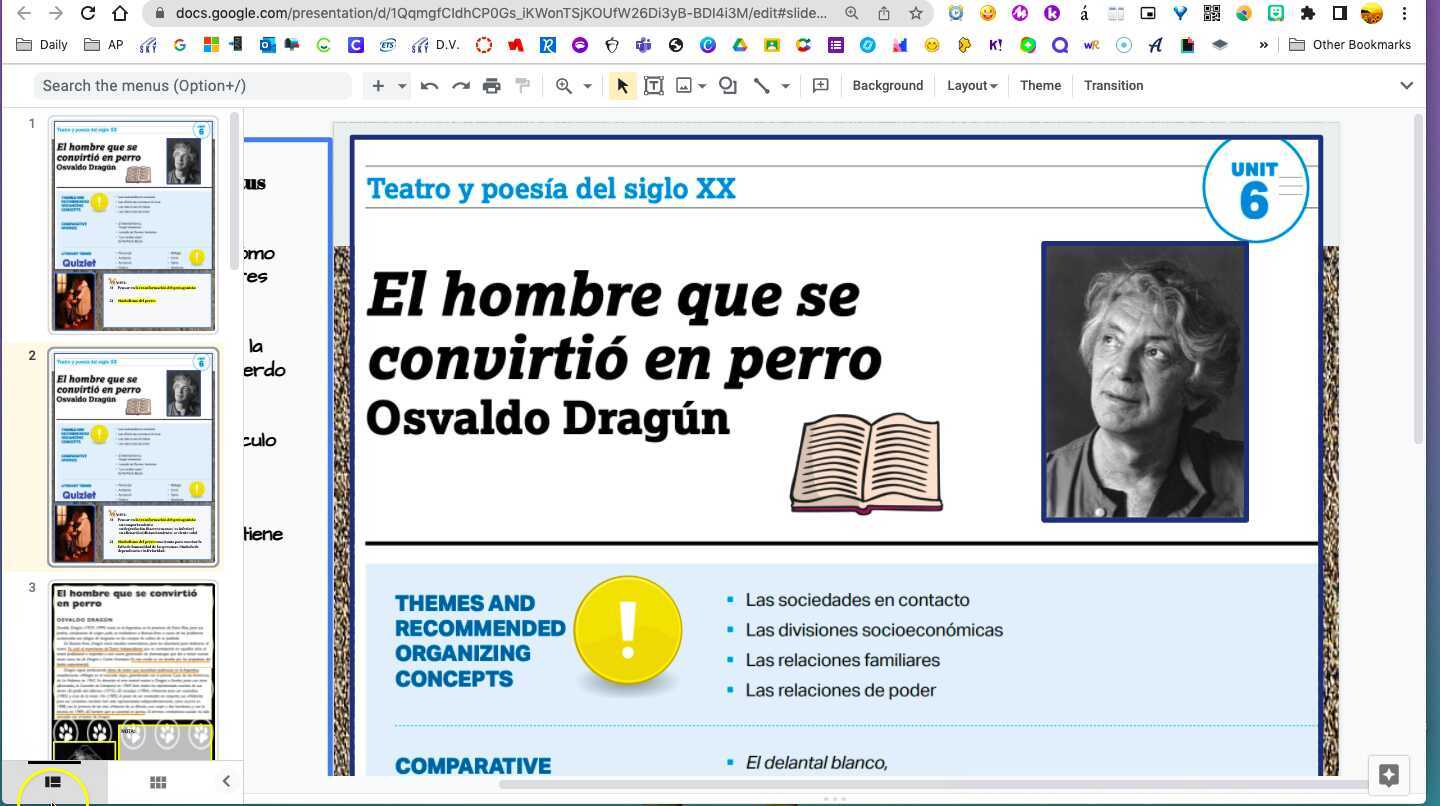Redo the last action
The height and width of the screenshot is (806, 1440).
460,85
